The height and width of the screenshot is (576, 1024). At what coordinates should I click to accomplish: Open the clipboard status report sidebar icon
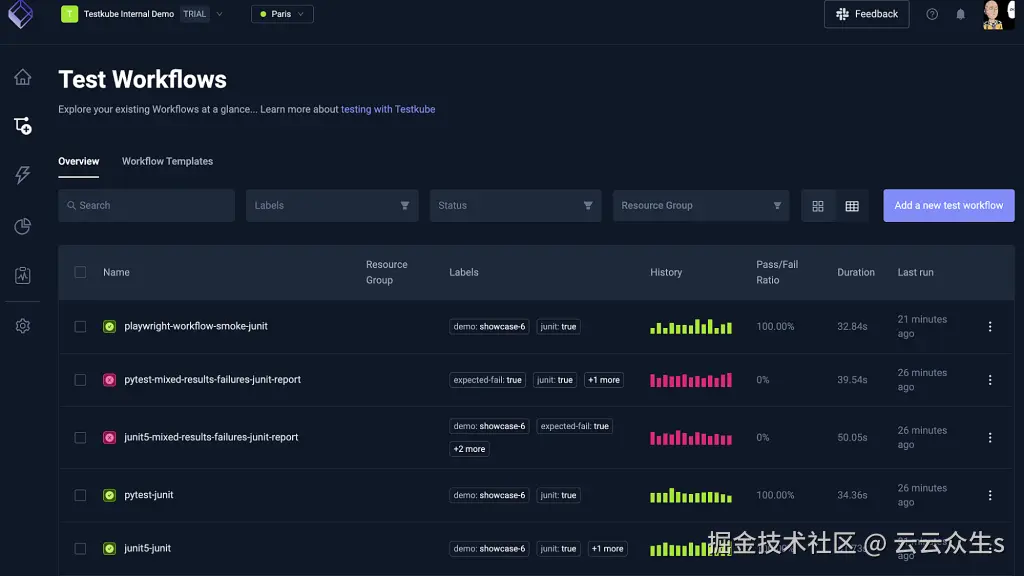[22, 275]
